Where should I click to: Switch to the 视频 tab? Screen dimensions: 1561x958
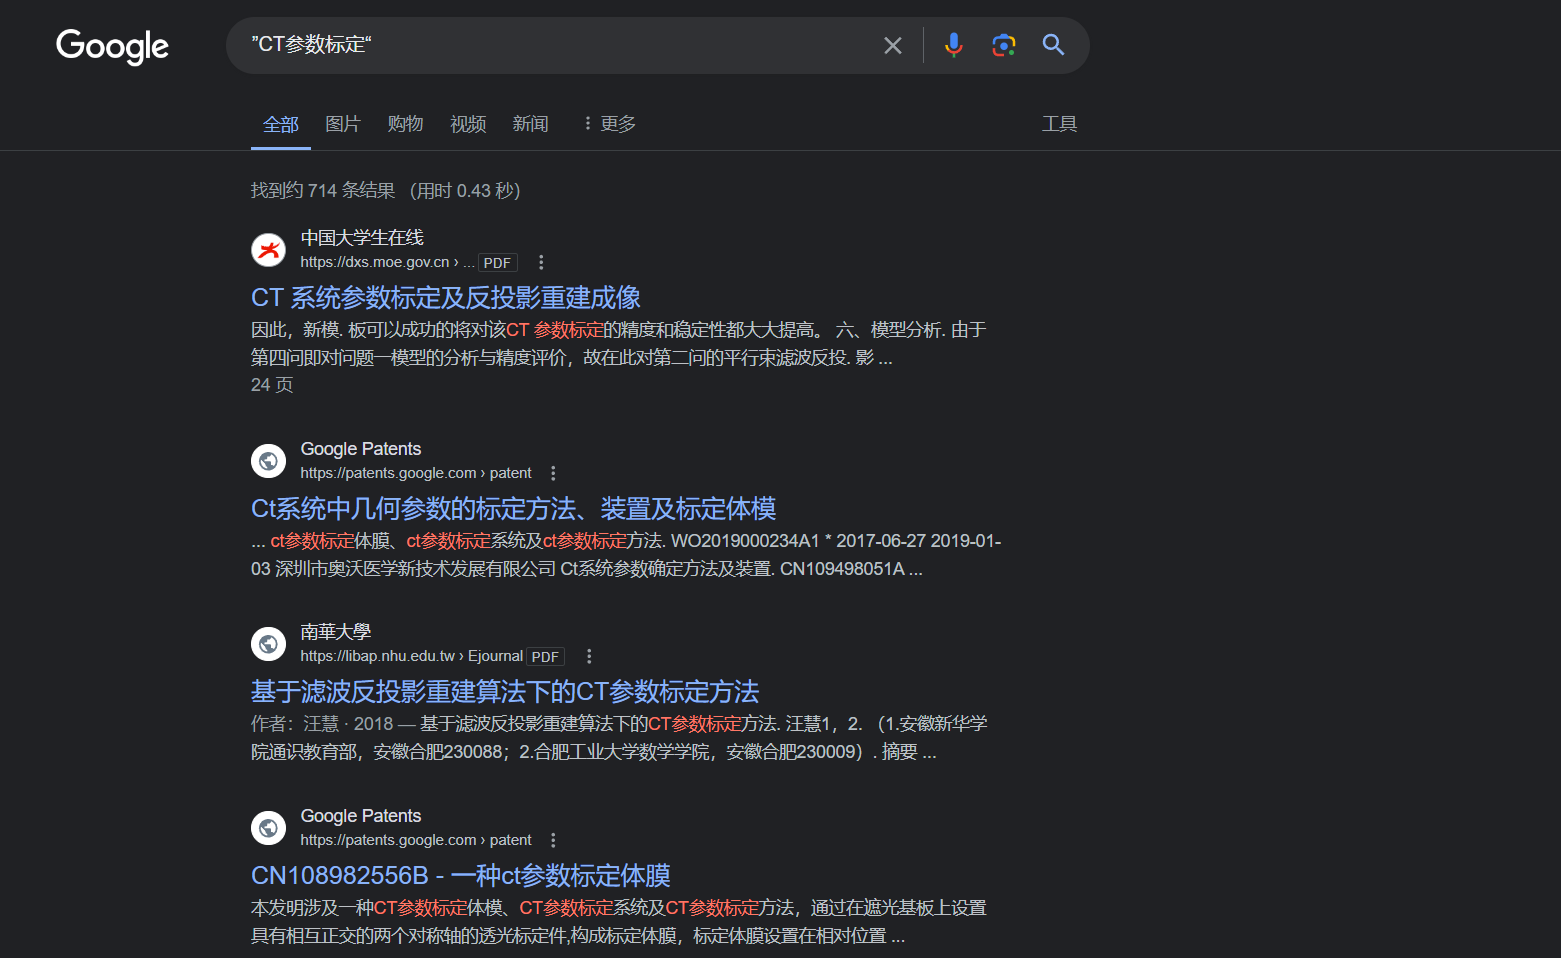click(x=468, y=124)
